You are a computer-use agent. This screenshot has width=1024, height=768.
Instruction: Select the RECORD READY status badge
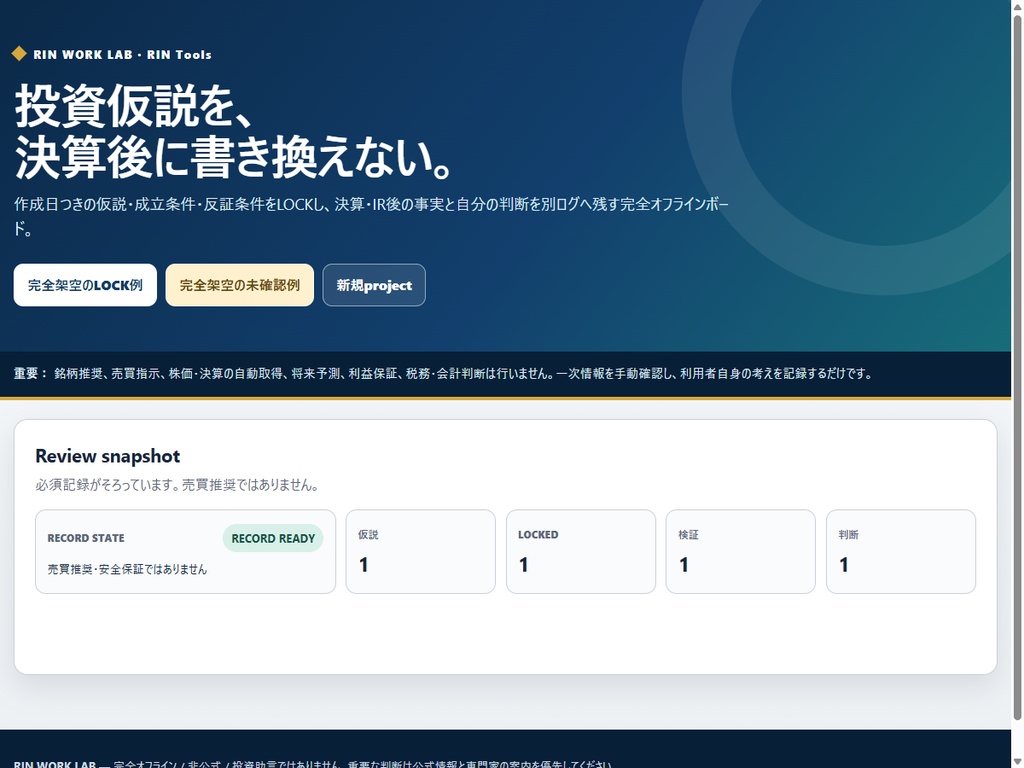tap(273, 538)
